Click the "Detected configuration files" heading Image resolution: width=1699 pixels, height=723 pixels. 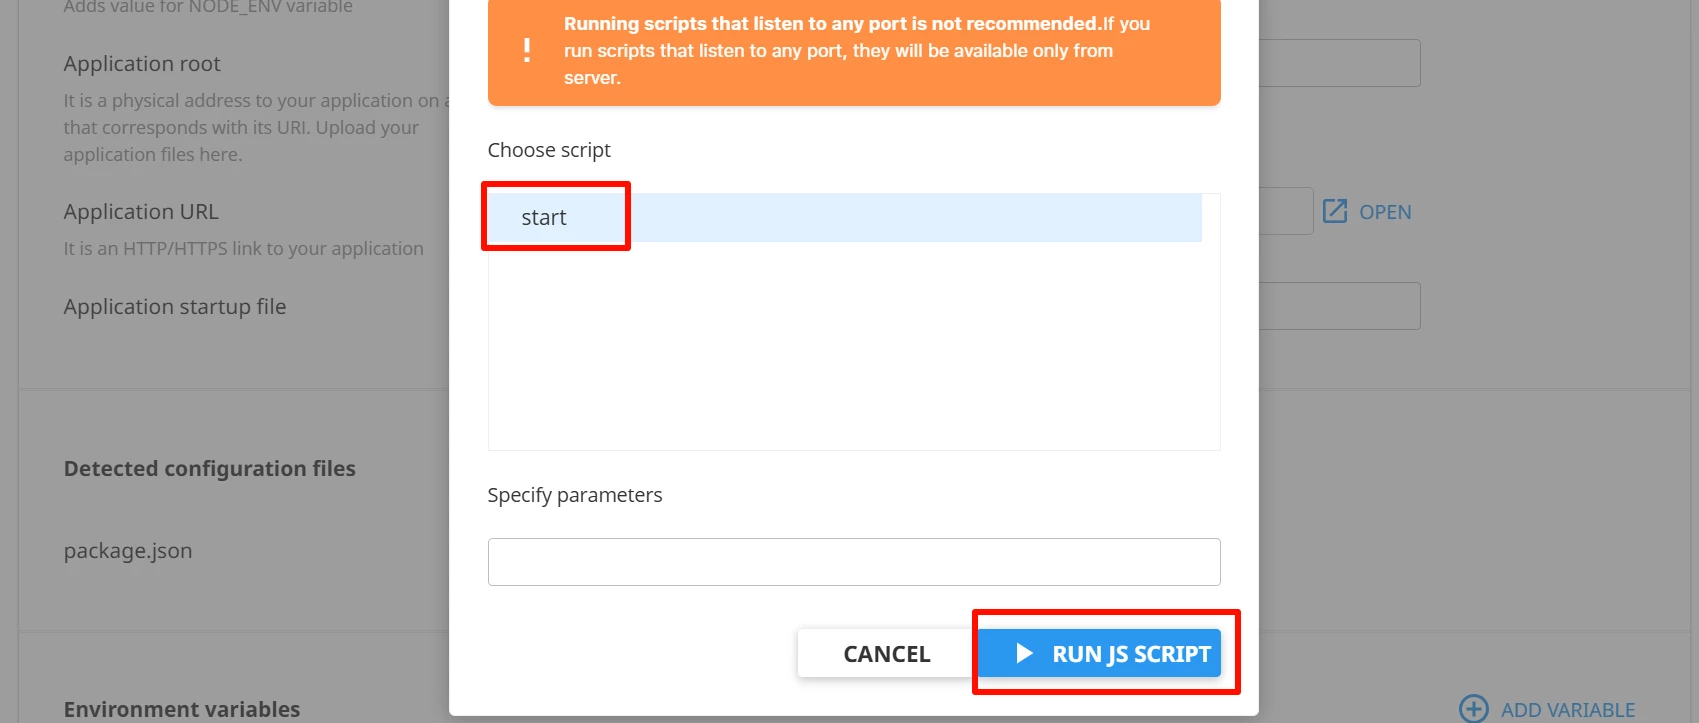click(209, 469)
